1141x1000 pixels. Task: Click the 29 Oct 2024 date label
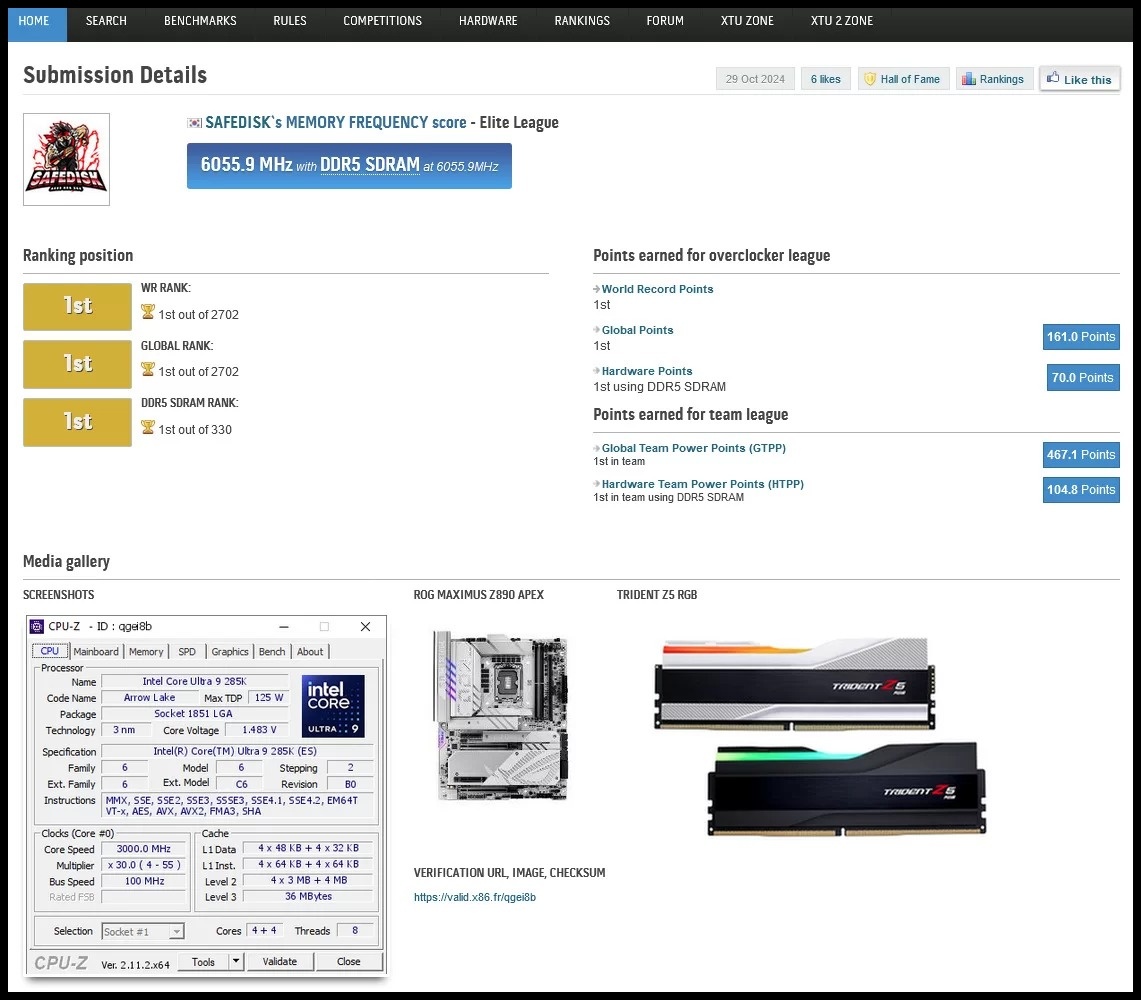[x=755, y=79]
